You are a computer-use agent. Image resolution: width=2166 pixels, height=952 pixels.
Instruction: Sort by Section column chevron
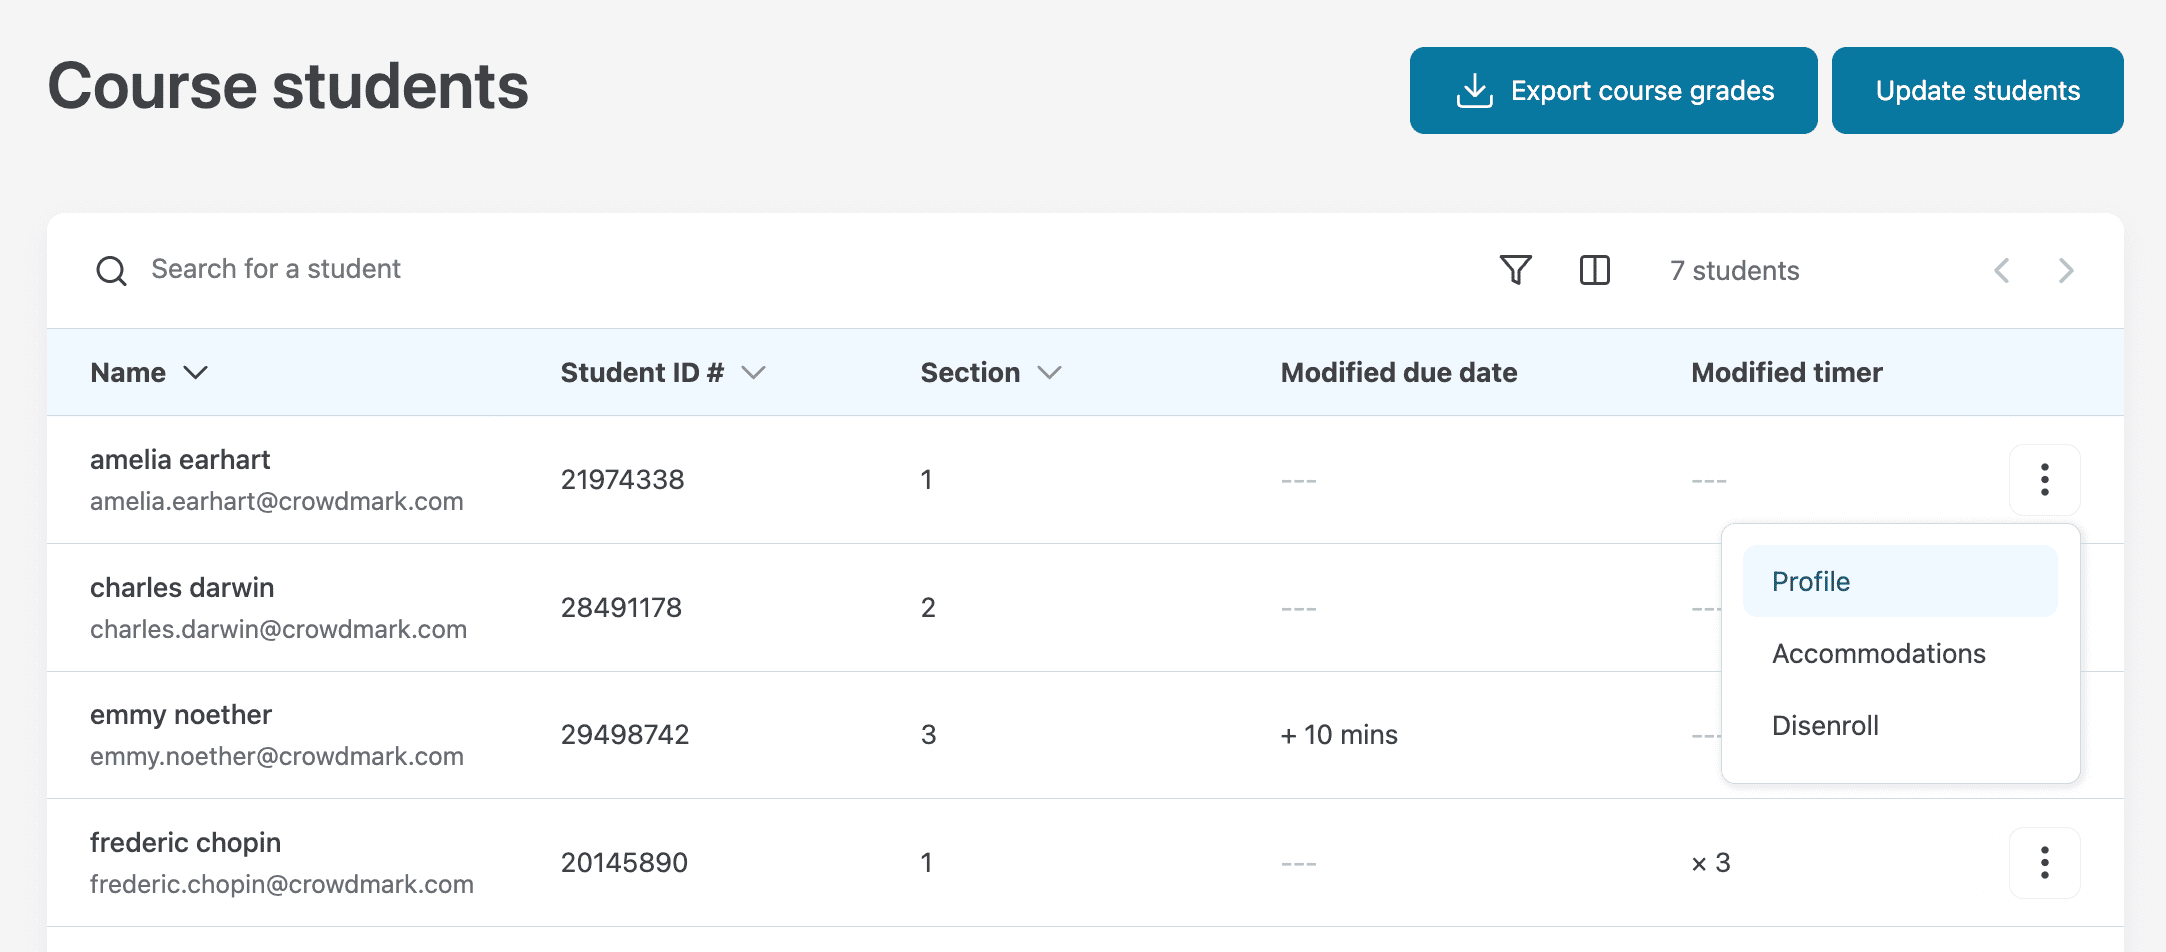[1049, 372]
